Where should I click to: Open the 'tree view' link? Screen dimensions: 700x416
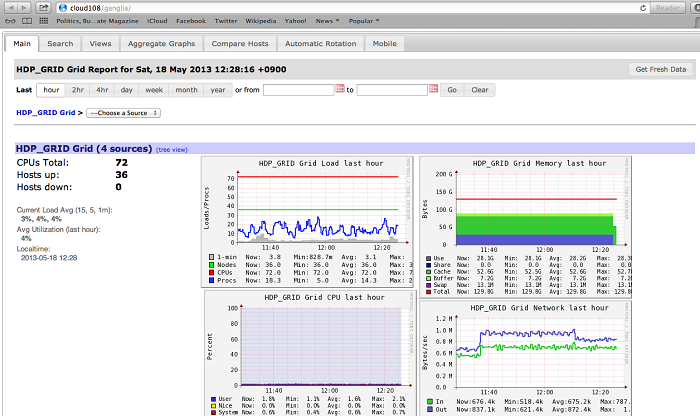(172, 150)
